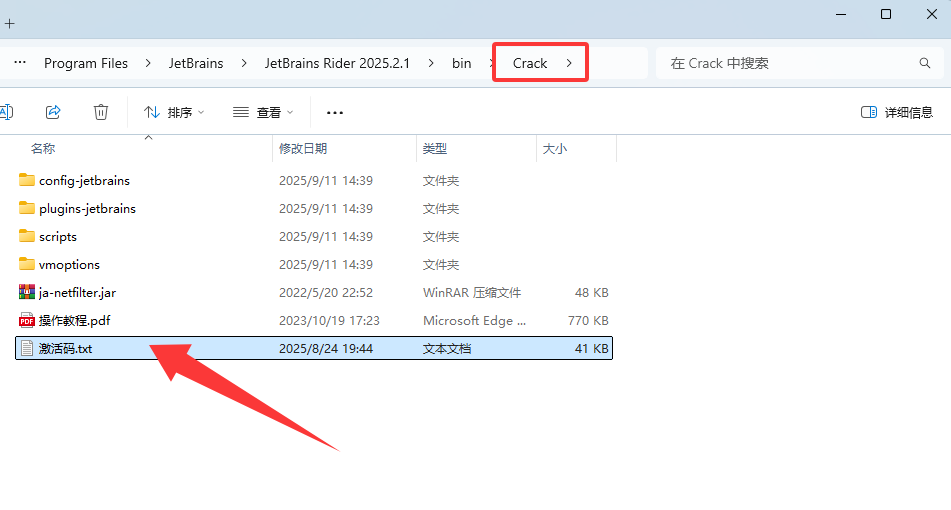Expand the chevron after JetBrains Rider 2025.2.1
Image resolution: width=951 pixels, height=510 pixels.
[x=431, y=63]
